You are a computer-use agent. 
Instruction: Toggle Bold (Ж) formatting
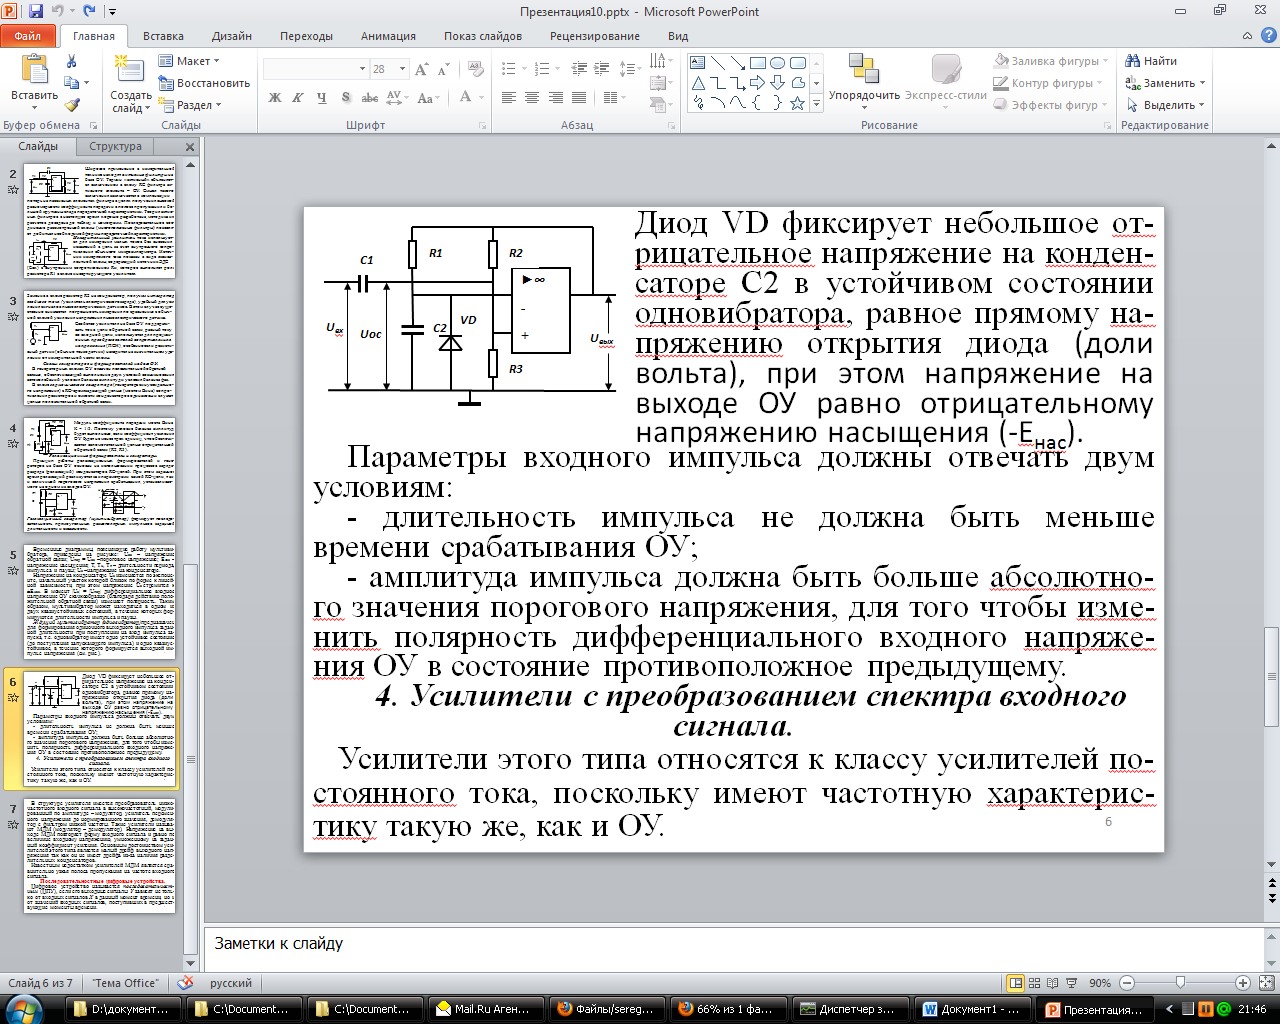click(x=275, y=98)
